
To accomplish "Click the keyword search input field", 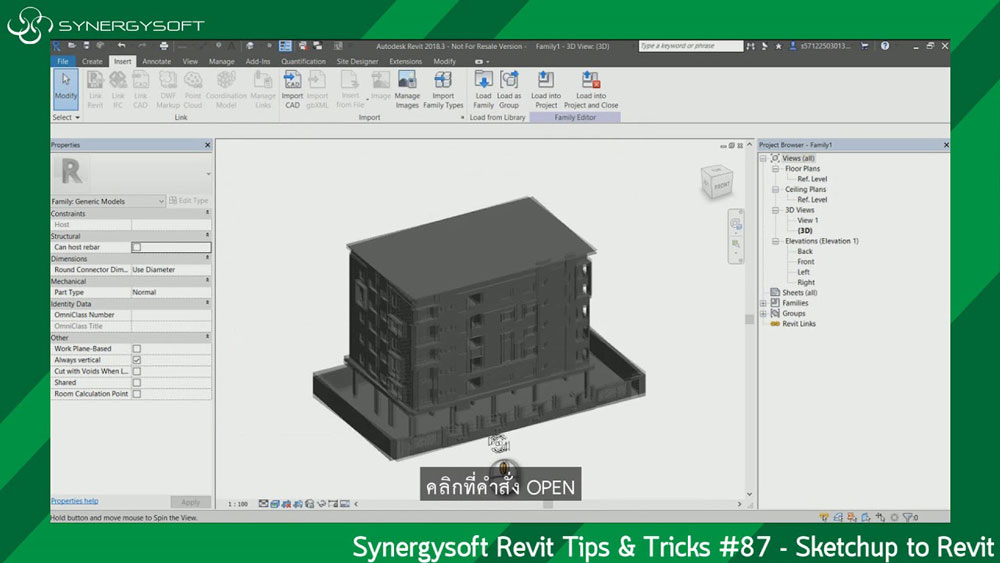I will [691, 46].
